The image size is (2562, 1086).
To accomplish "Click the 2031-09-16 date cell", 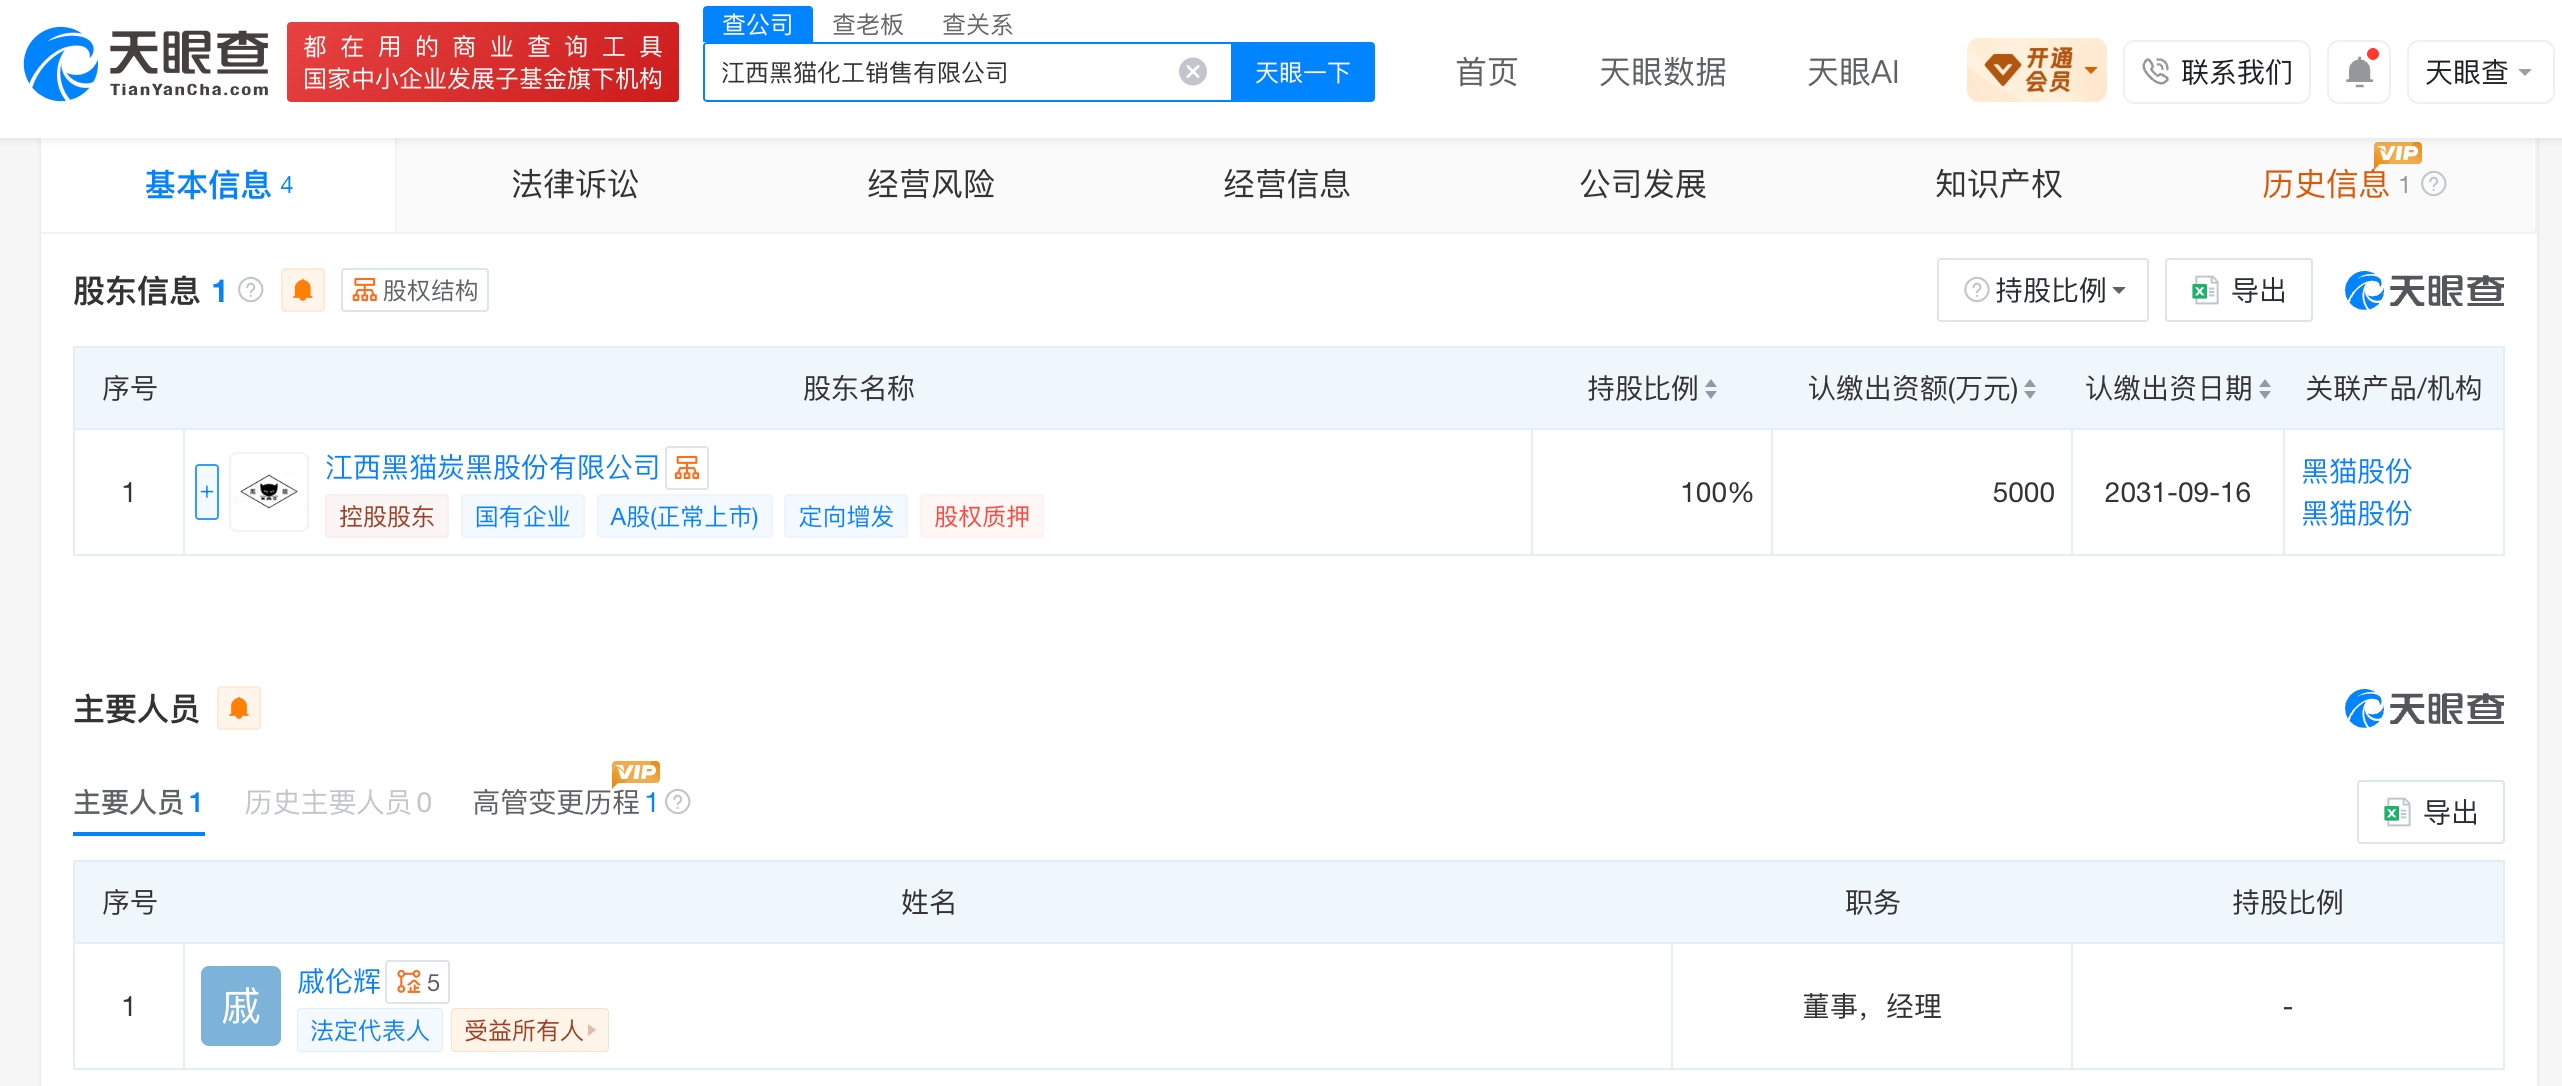I will [2178, 492].
